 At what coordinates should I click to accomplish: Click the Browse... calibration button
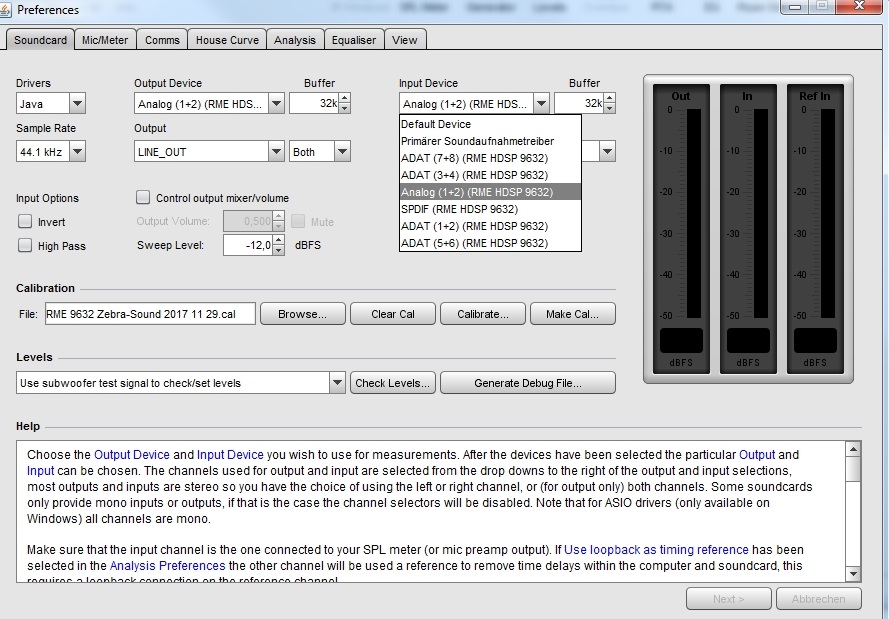click(x=302, y=314)
